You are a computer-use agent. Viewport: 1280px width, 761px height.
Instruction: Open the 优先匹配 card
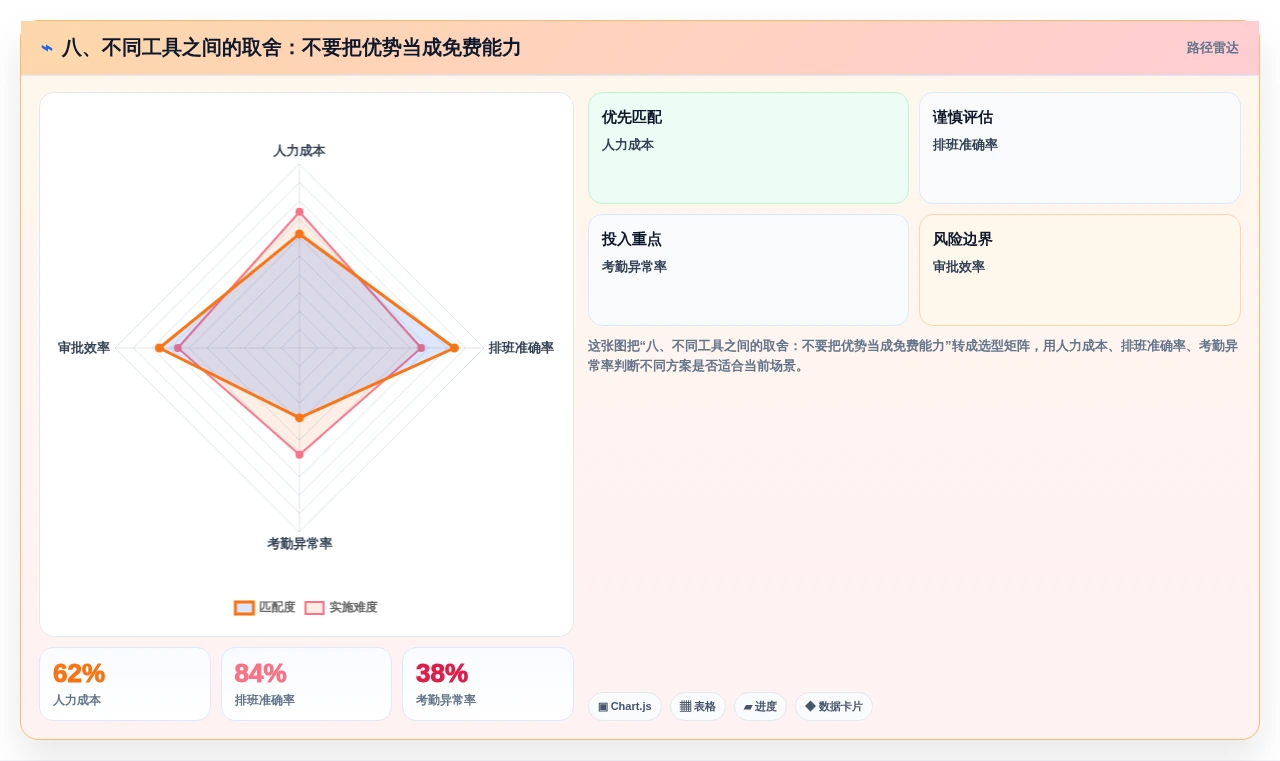[748, 148]
